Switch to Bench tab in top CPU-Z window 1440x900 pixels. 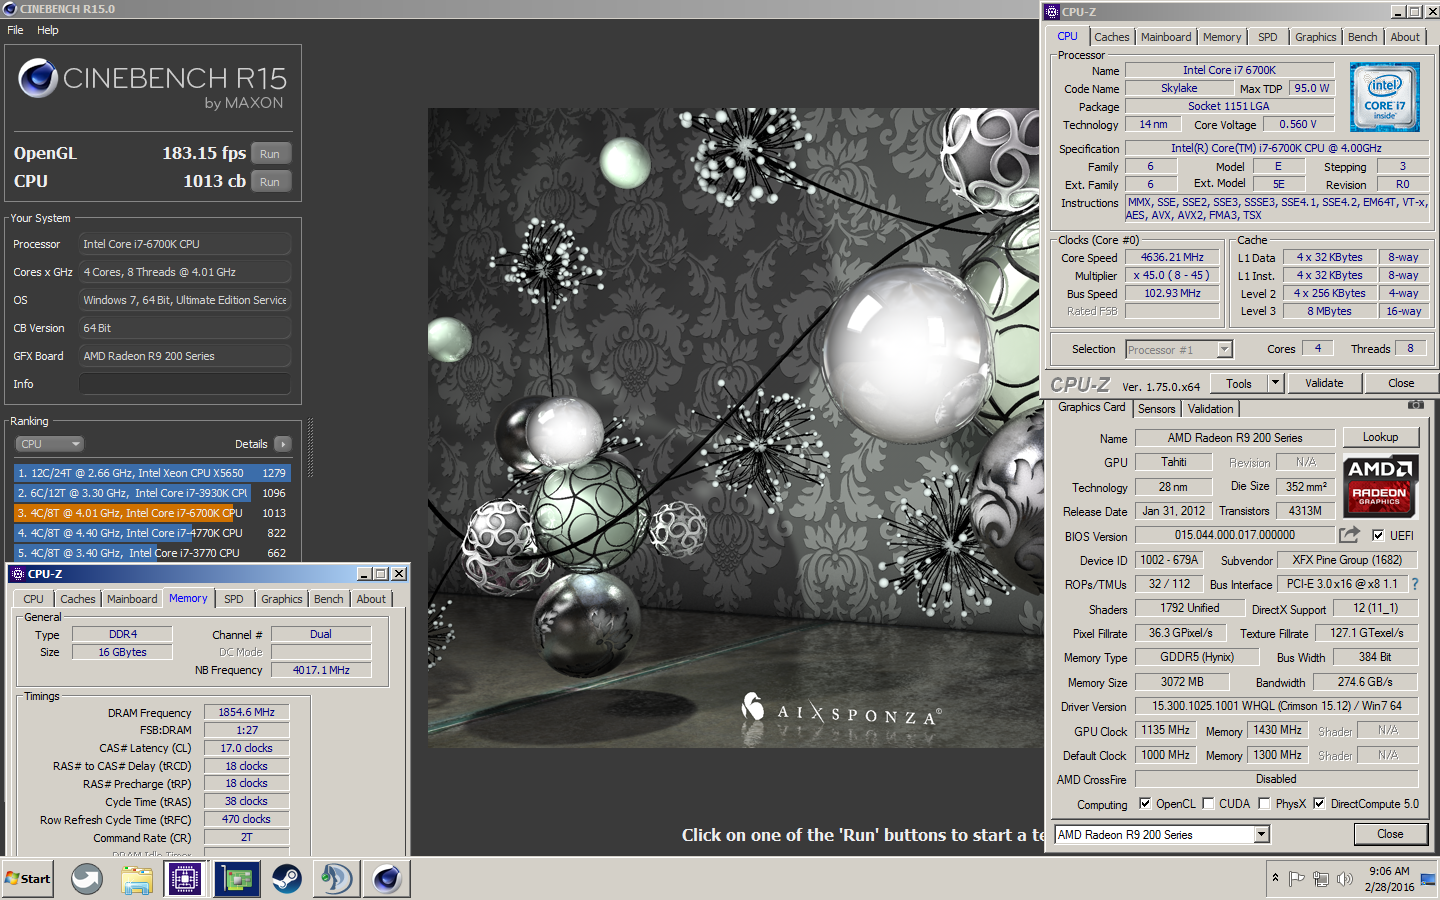click(1362, 37)
